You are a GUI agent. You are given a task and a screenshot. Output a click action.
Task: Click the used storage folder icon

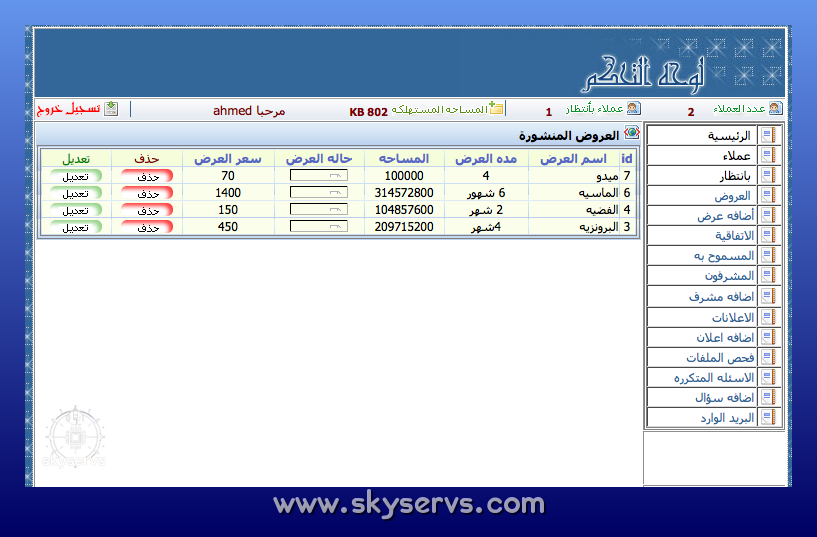(497, 109)
